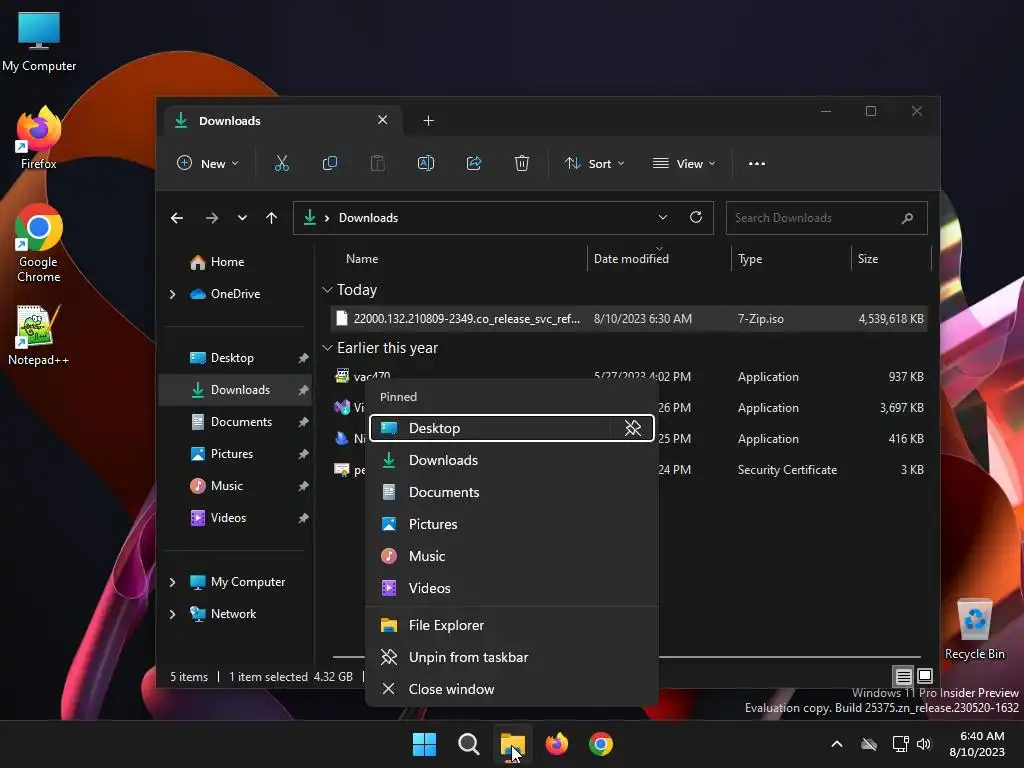Open Music from the jump list
The width and height of the screenshot is (1024, 768).
pyautogui.click(x=512, y=556)
